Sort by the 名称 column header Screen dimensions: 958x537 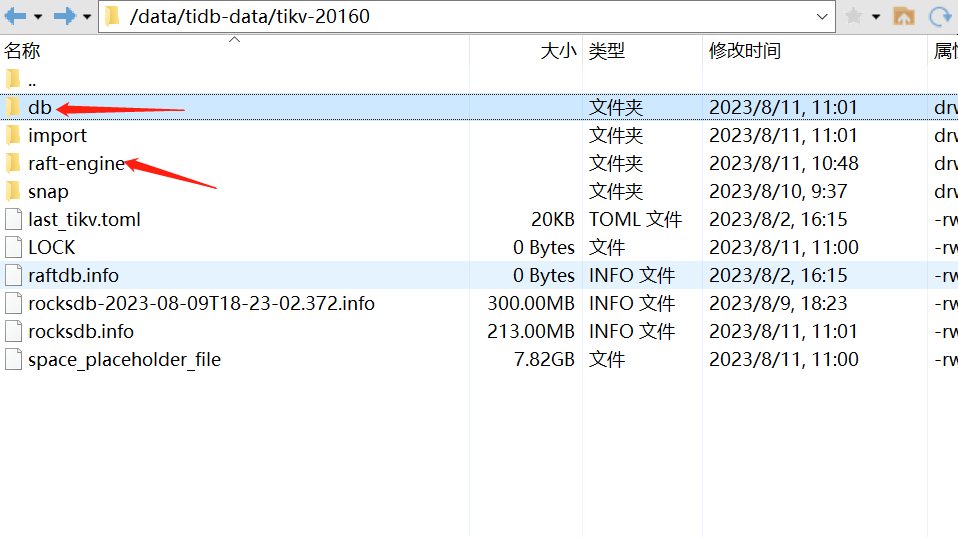(22, 51)
